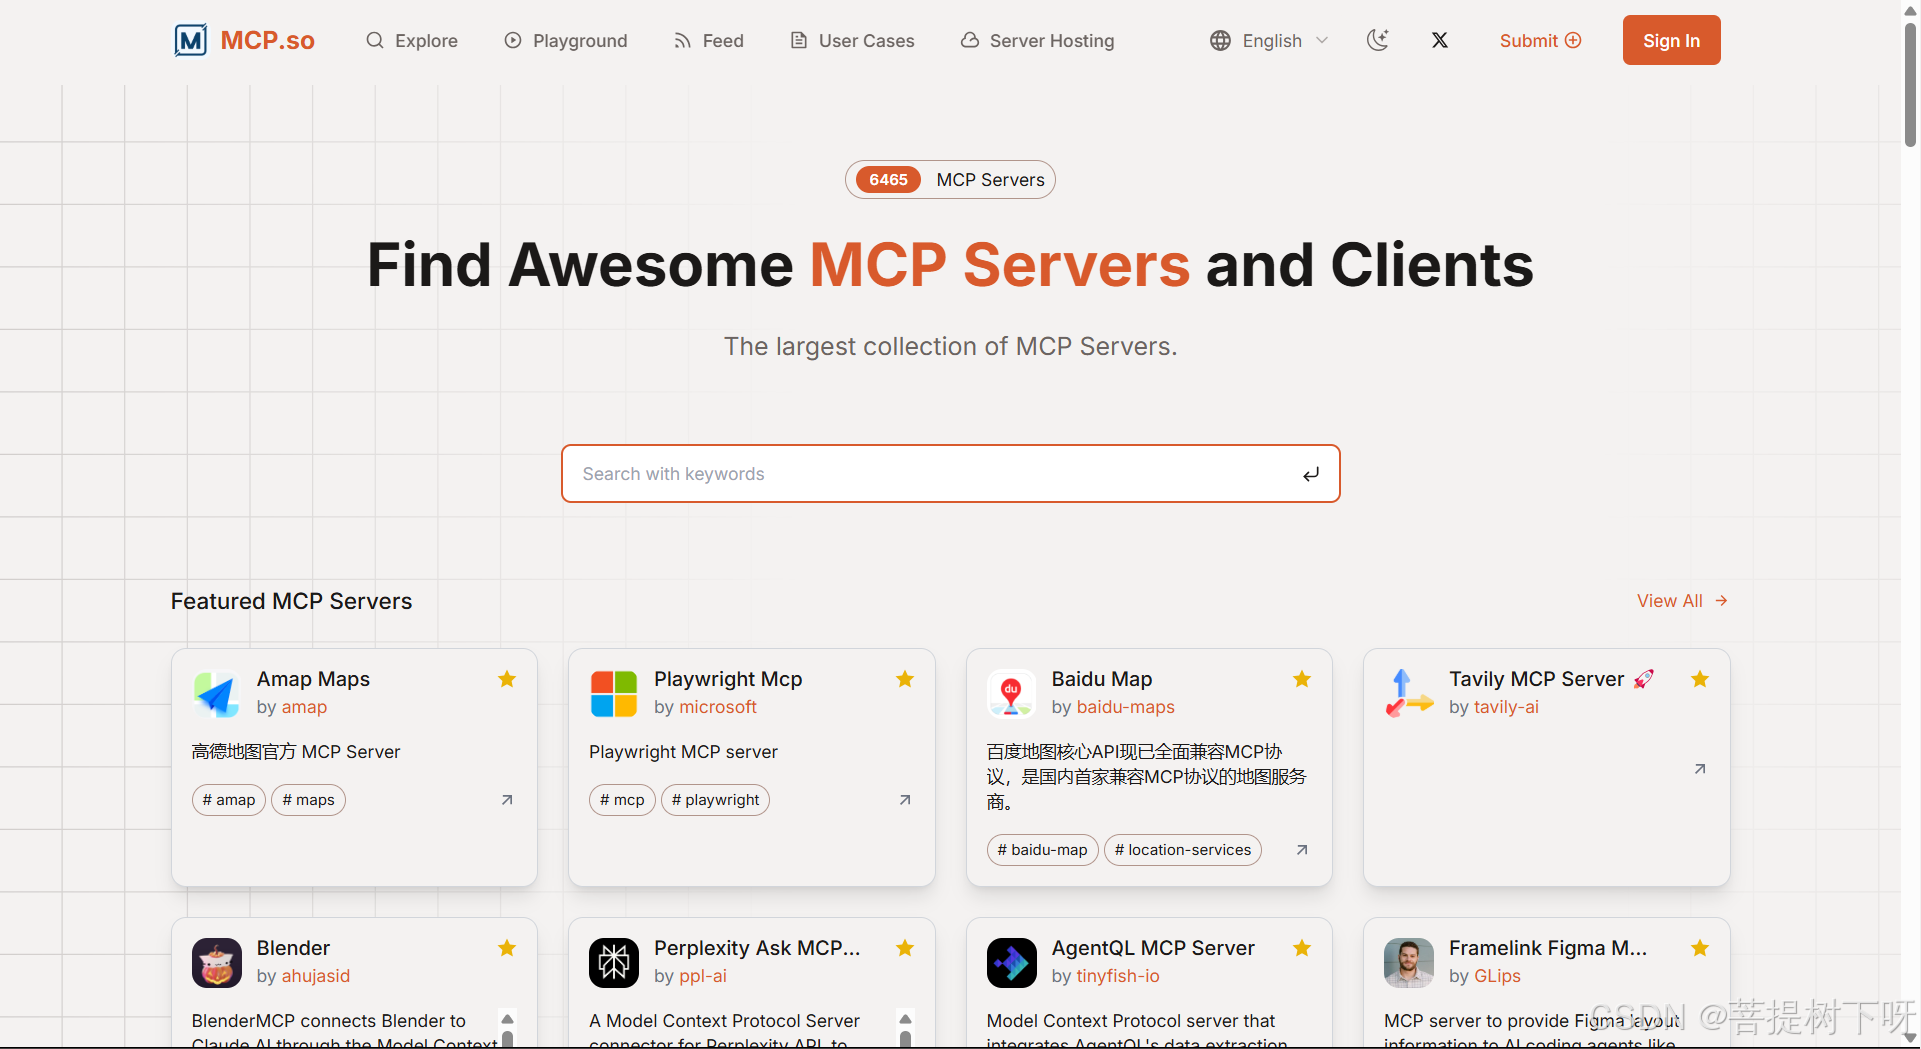Open User Cases in navigation

853,40
